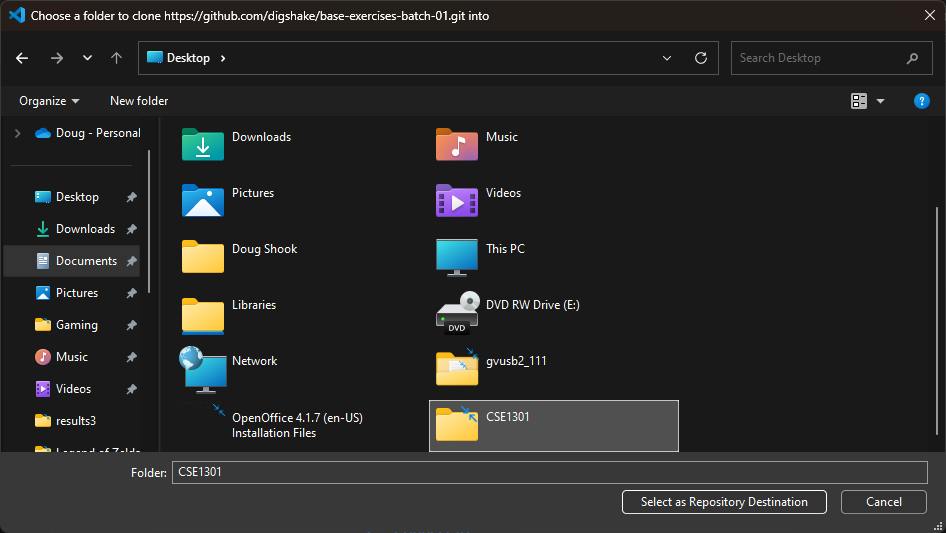Open the recent locations dropdown chevron
Image resolution: width=946 pixels, height=533 pixels.
point(87,58)
